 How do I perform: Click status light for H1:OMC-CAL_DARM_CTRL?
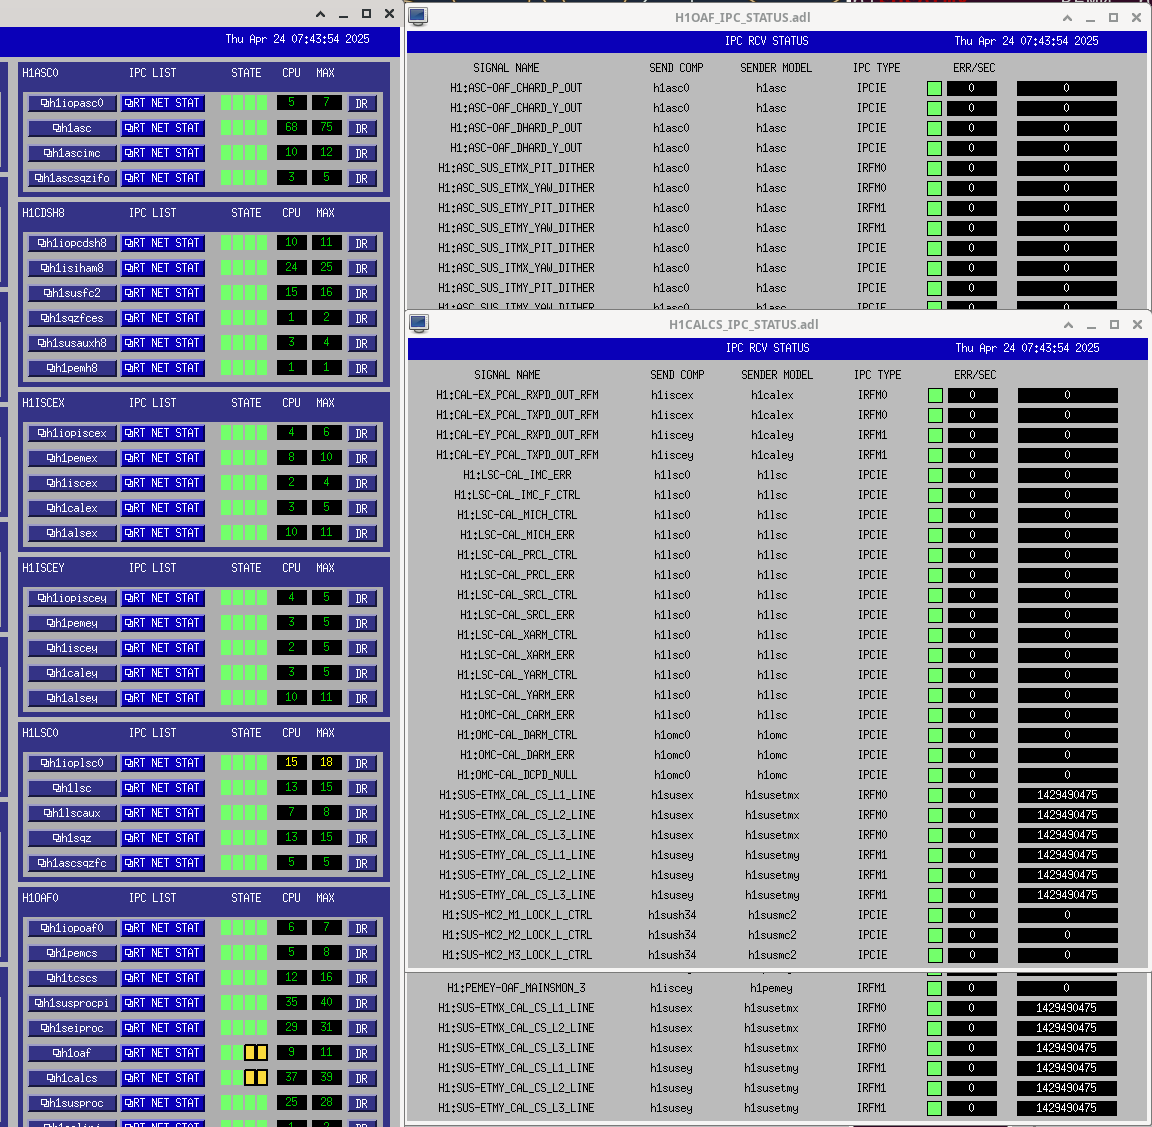click(935, 735)
